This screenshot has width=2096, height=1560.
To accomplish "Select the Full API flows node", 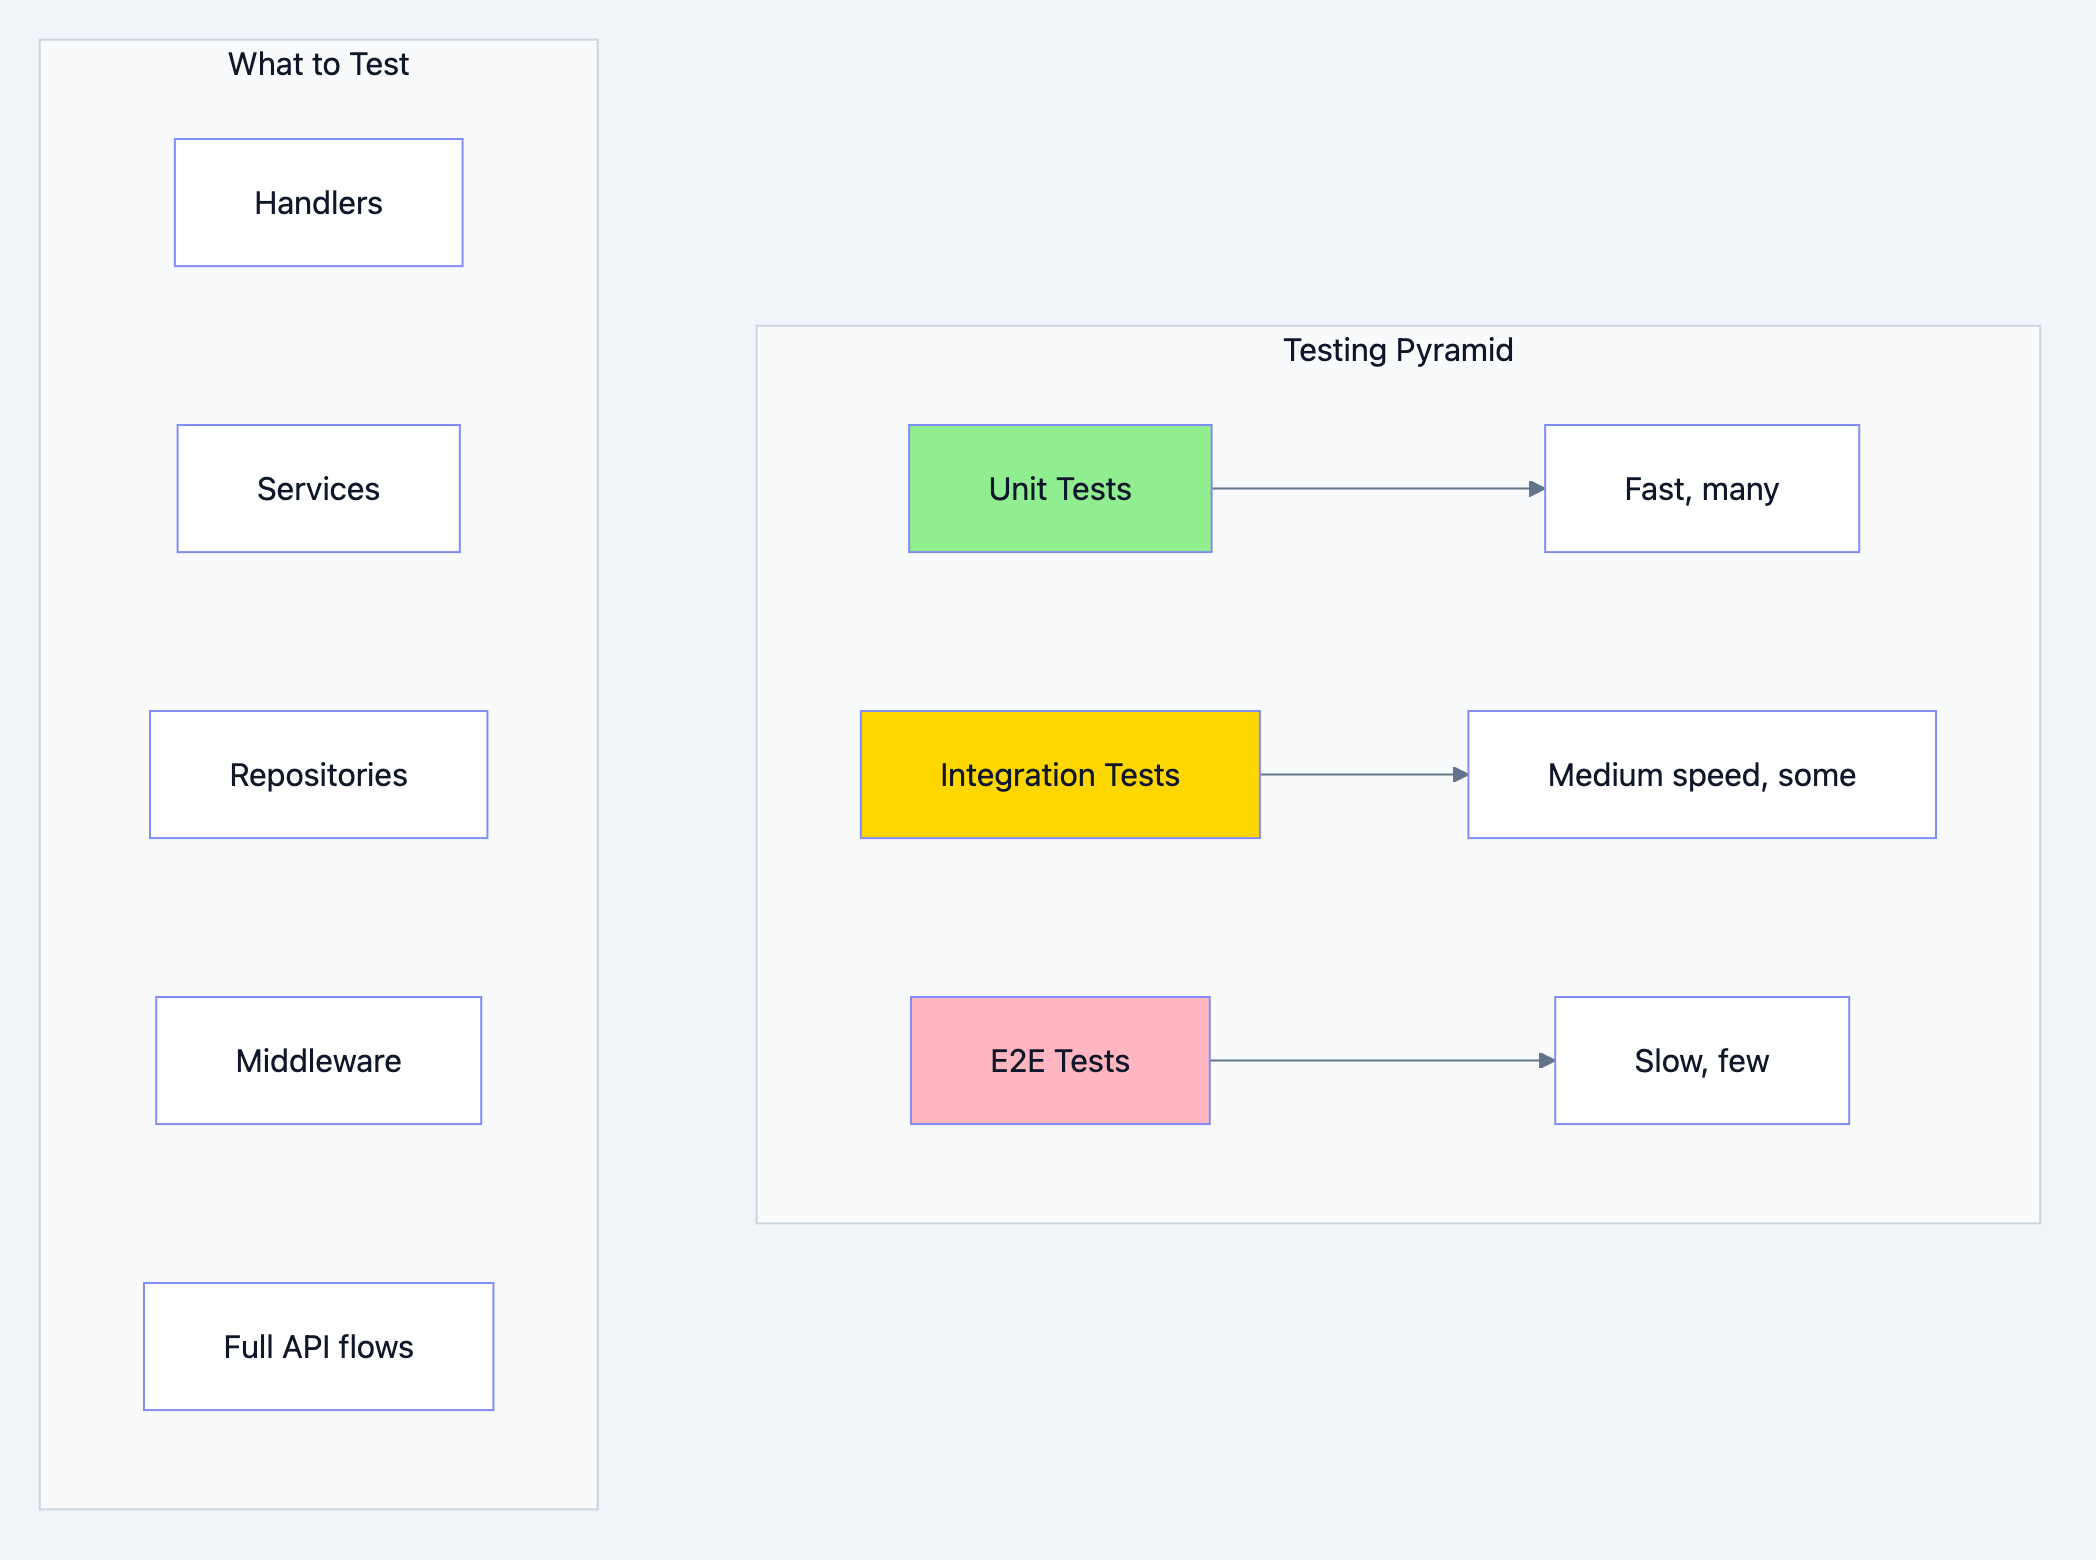I will pyautogui.click(x=318, y=1346).
